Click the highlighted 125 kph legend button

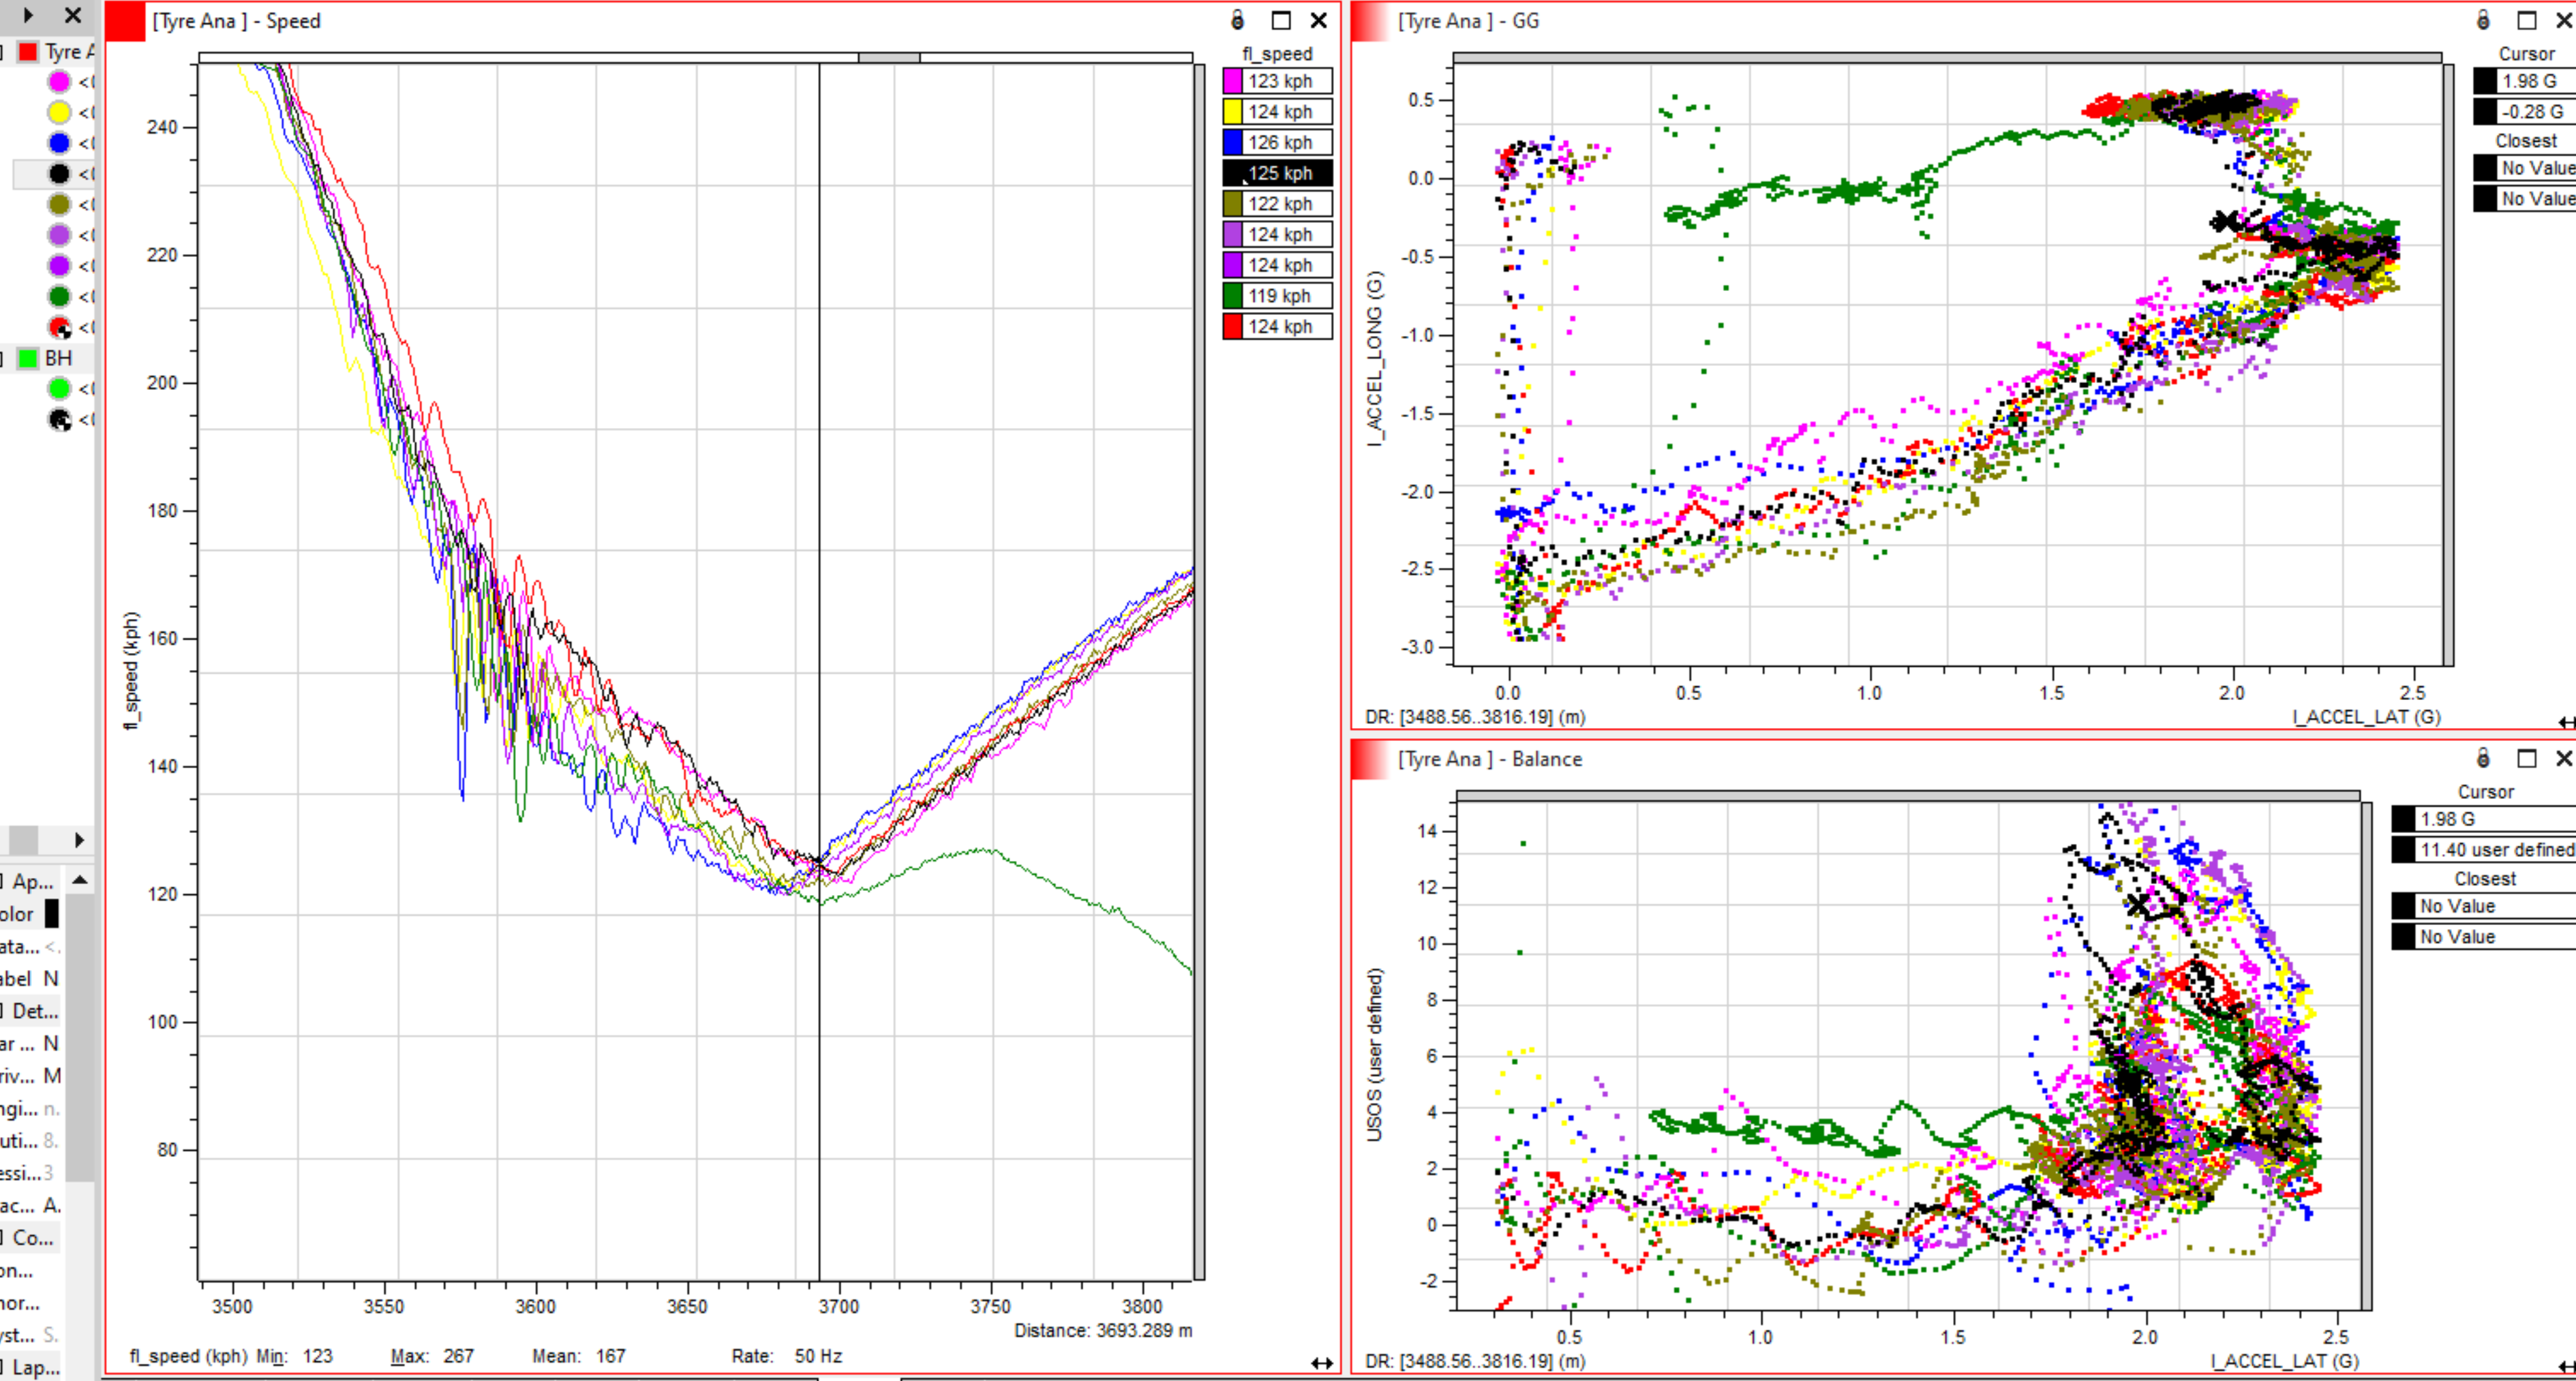tap(1278, 173)
